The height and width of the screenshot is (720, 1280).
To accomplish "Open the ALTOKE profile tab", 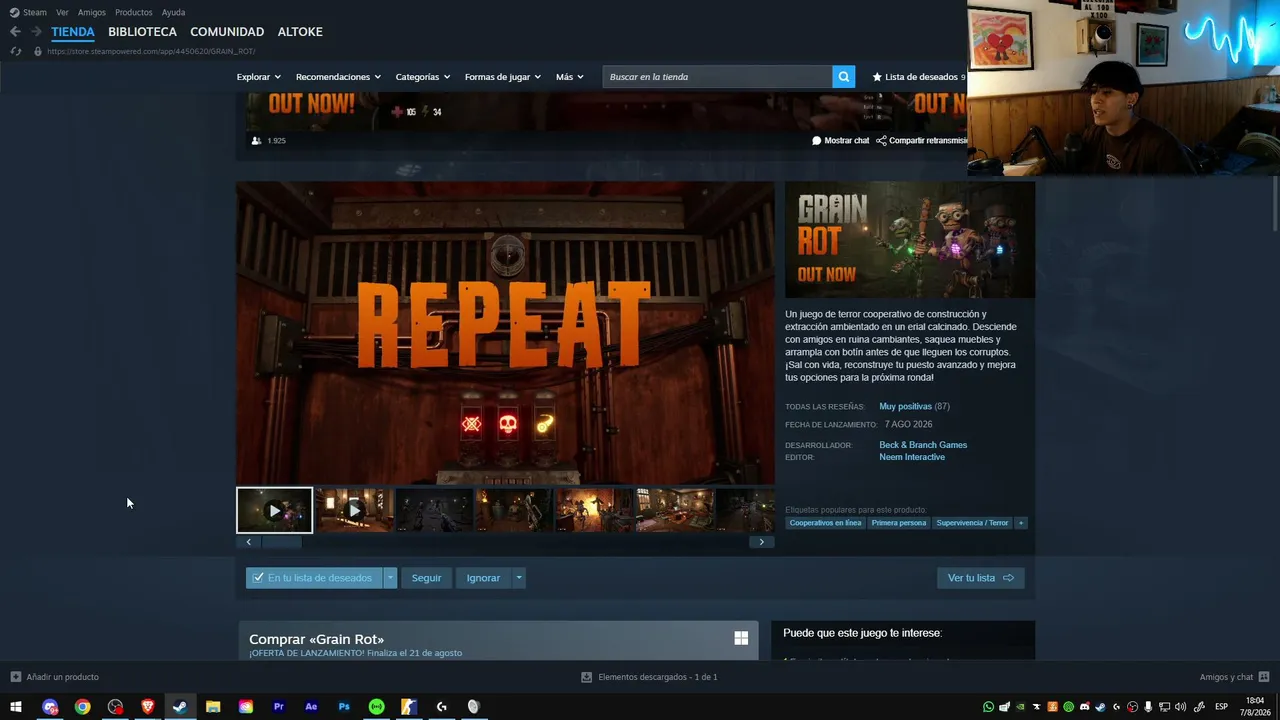I will click(x=300, y=32).
